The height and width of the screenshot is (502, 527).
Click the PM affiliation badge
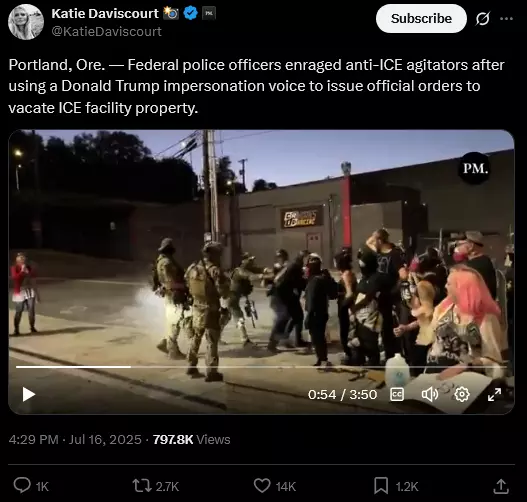tap(209, 13)
